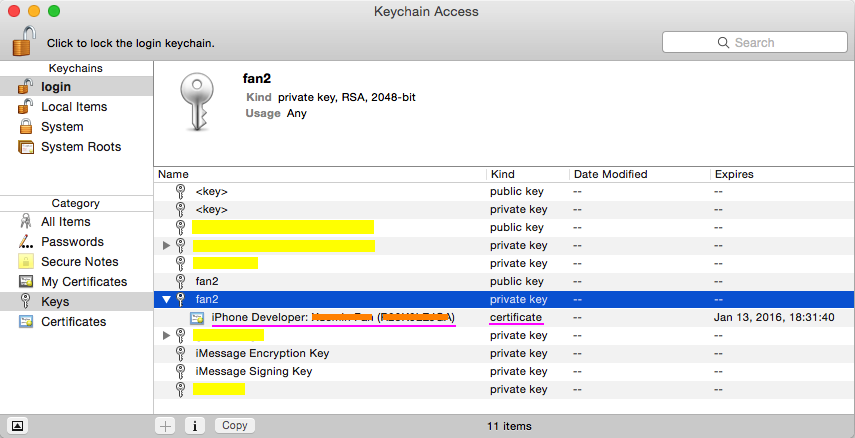Click the plus button to add item
Screen dimensions: 855x438
click(166, 426)
